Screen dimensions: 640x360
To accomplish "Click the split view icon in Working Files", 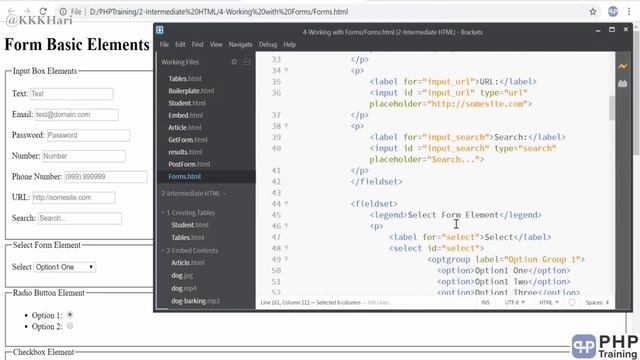I will point(247,62).
